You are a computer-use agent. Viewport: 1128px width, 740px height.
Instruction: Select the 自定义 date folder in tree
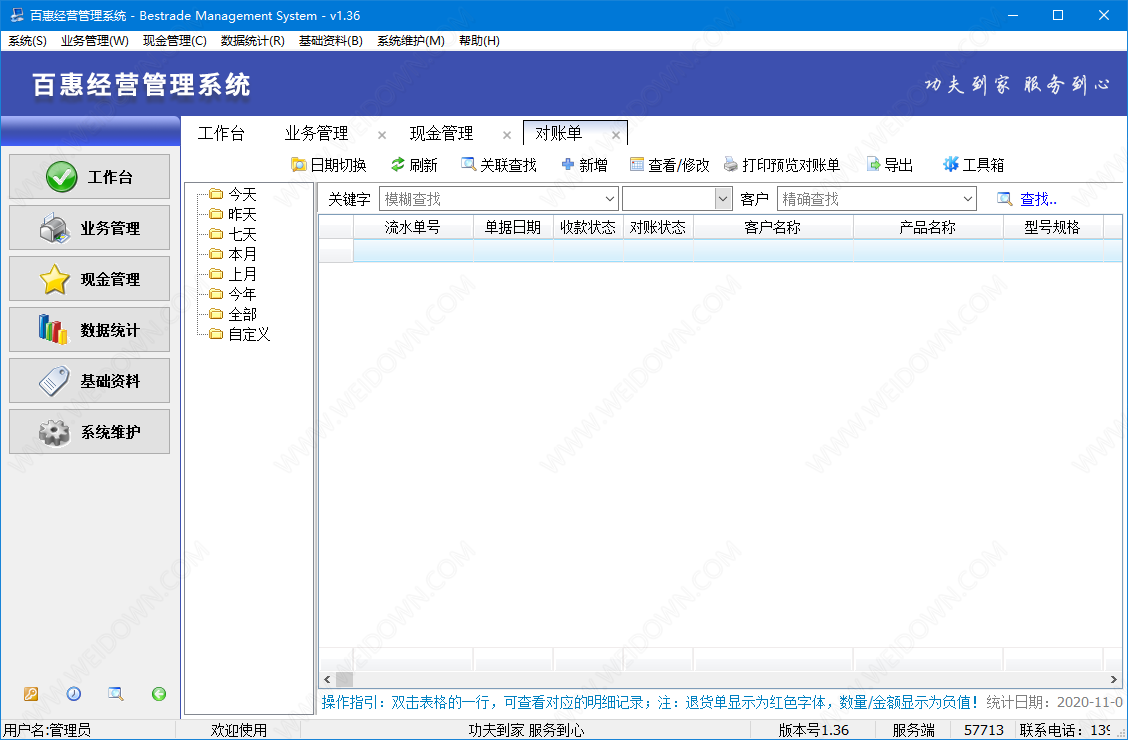[249, 334]
